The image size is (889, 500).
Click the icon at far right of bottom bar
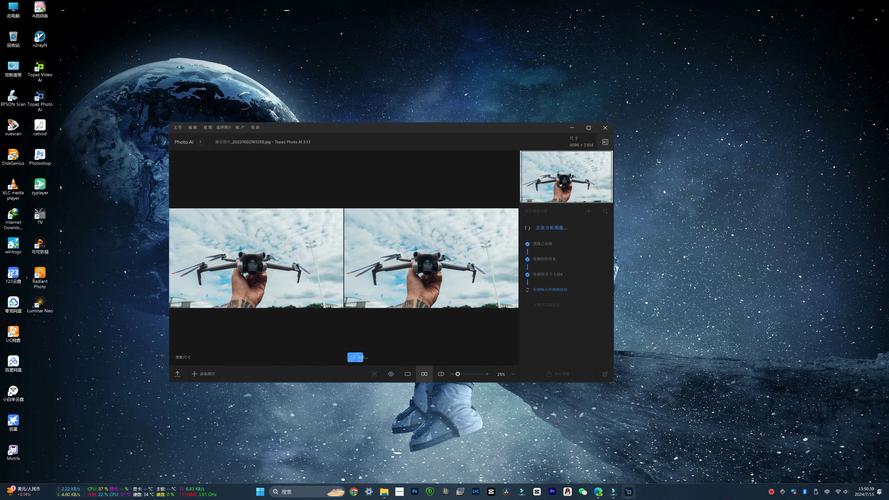[x=605, y=374]
